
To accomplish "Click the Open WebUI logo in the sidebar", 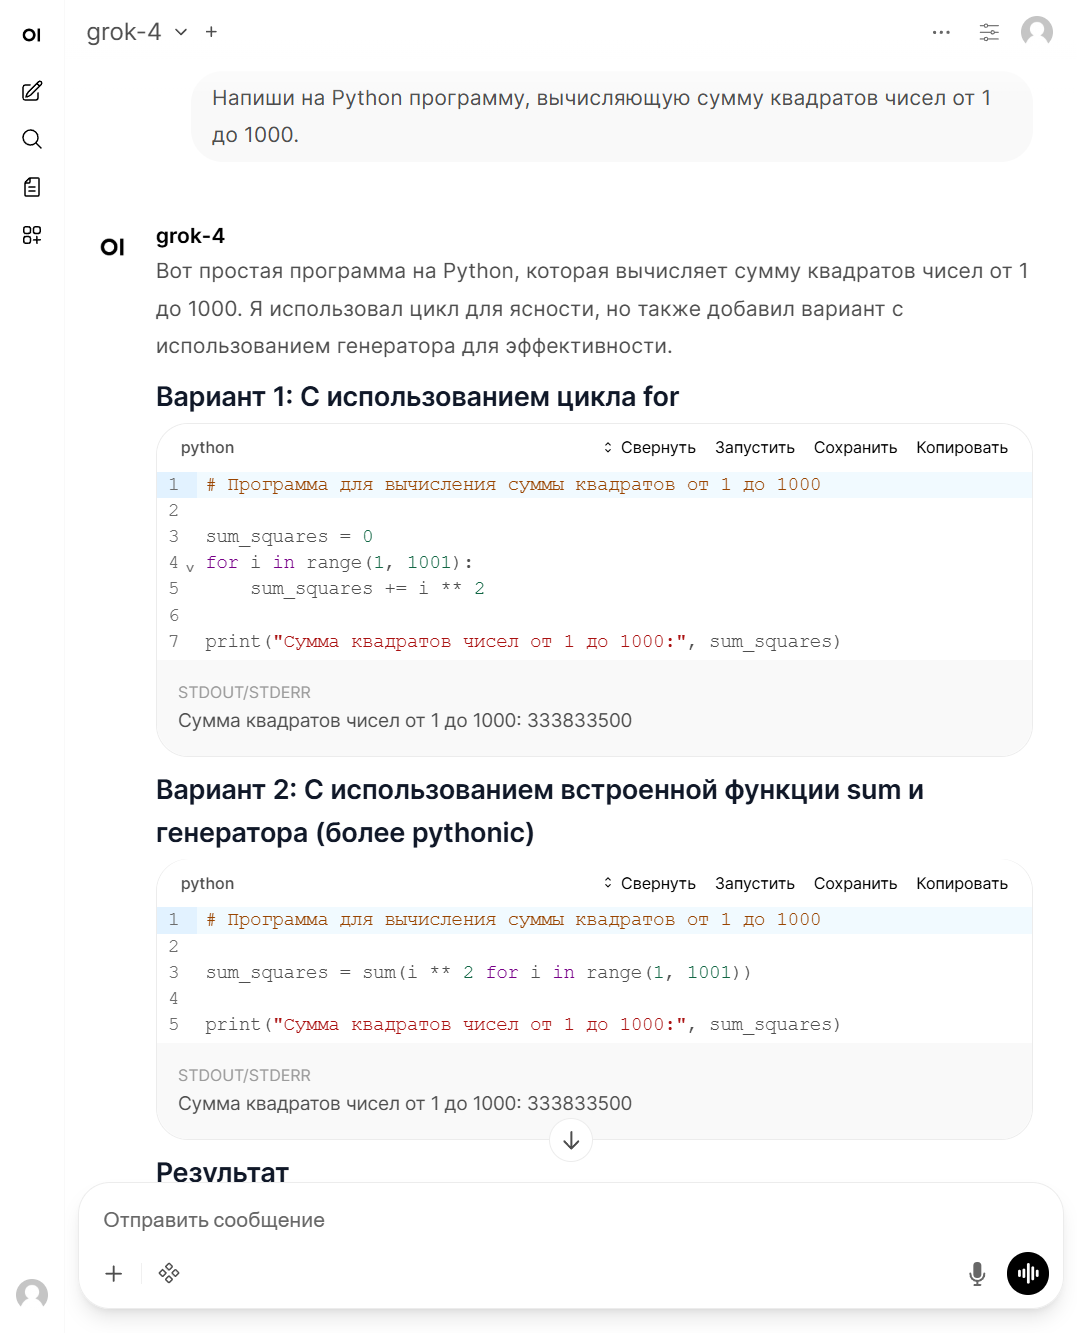I will [31, 33].
